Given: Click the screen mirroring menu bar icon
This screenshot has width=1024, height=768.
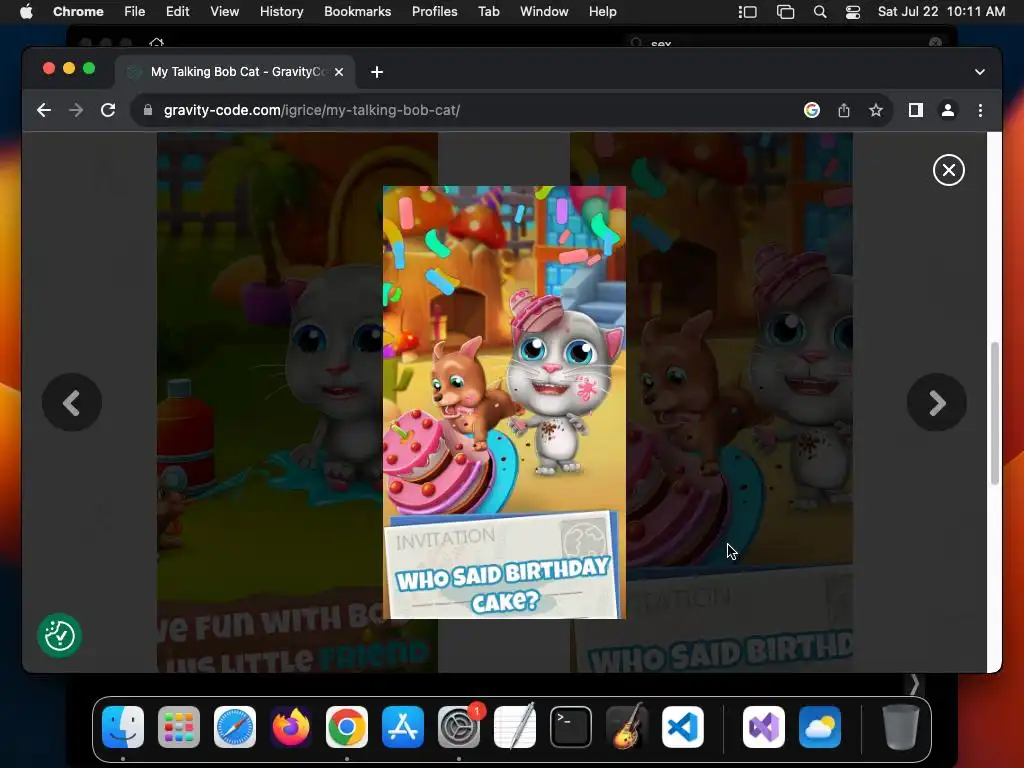Looking at the screenshot, I should [785, 12].
